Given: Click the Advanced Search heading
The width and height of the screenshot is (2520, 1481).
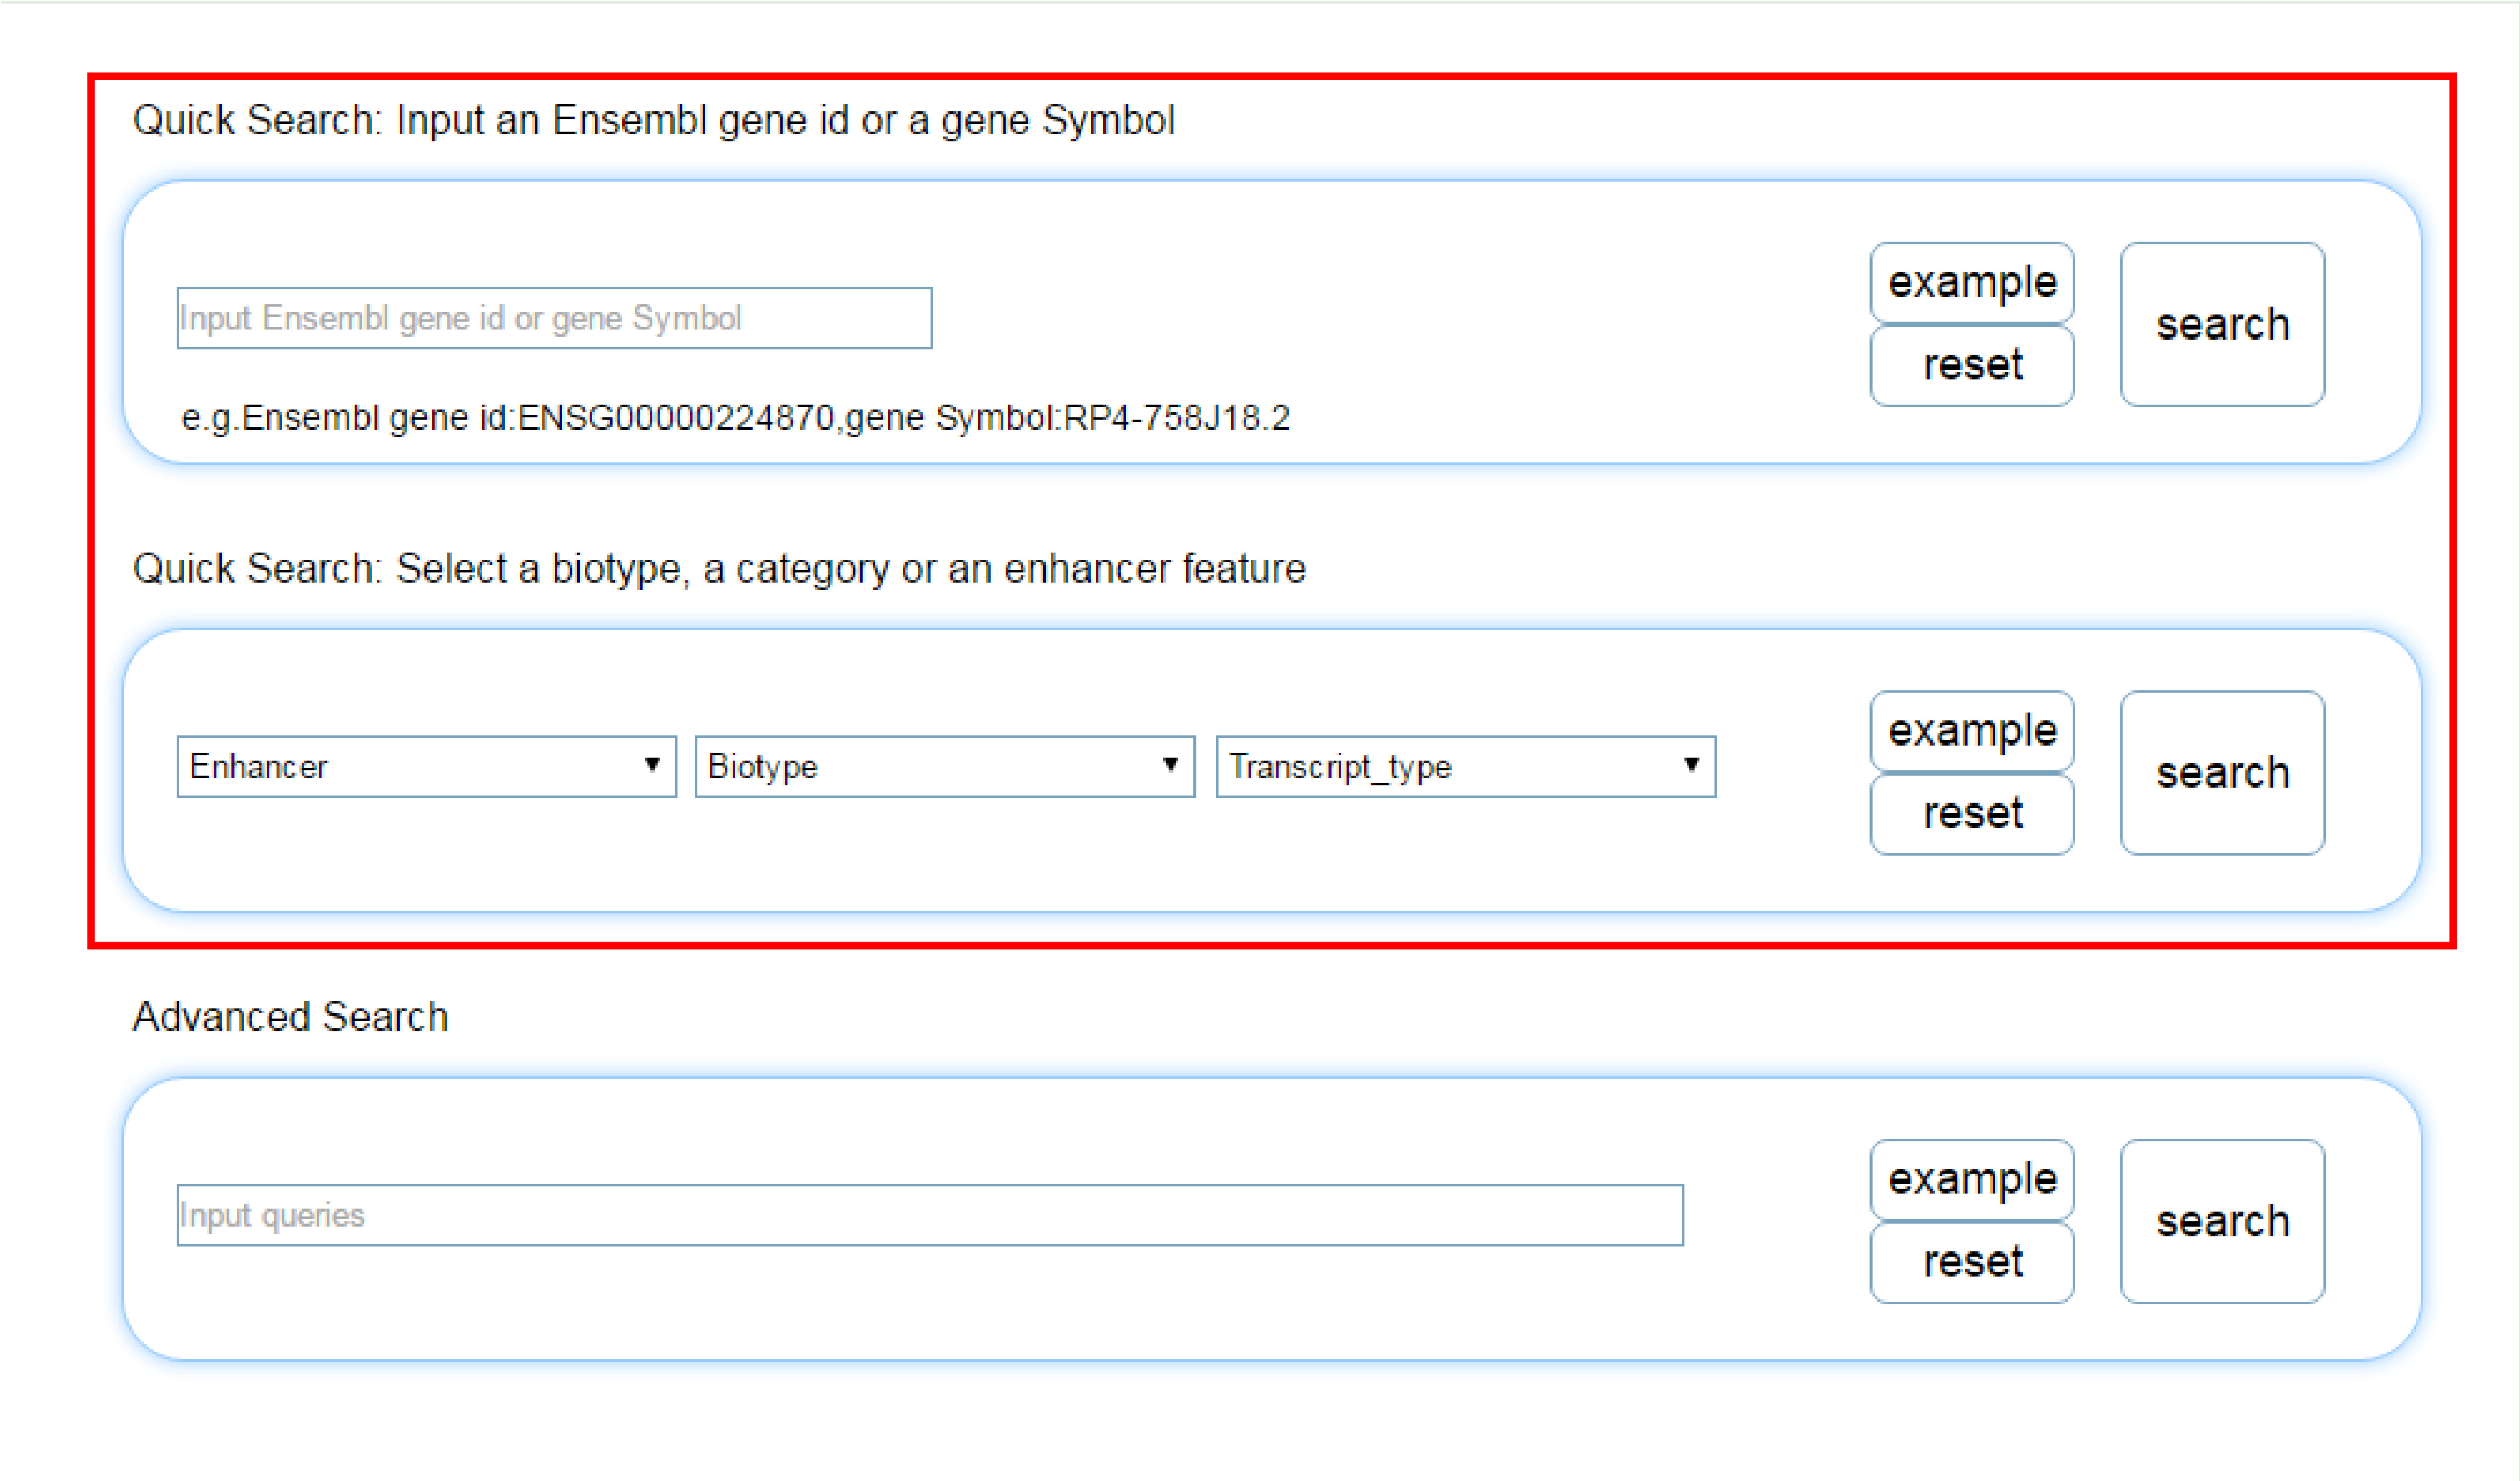Looking at the screenshot, I should 290,1017.
